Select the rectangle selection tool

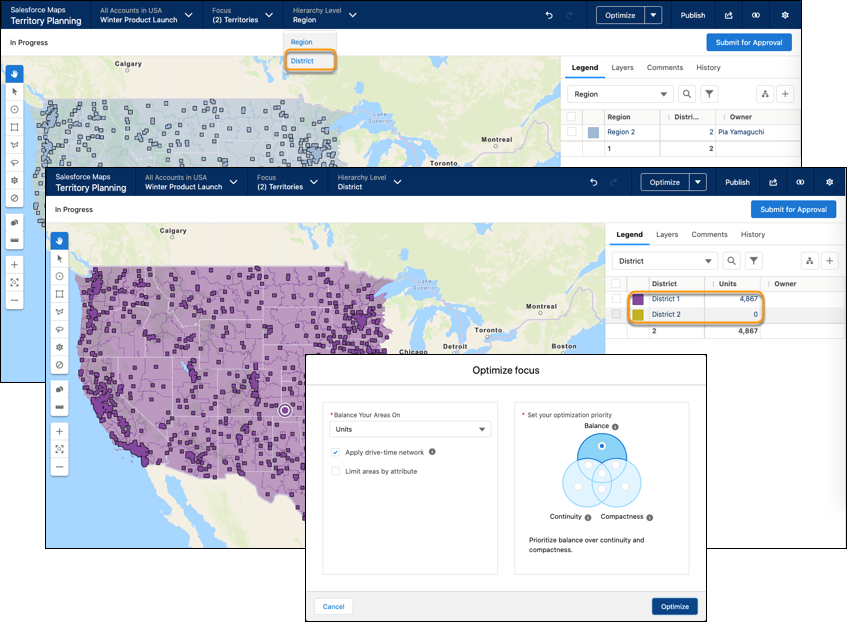tap(59, 294)
